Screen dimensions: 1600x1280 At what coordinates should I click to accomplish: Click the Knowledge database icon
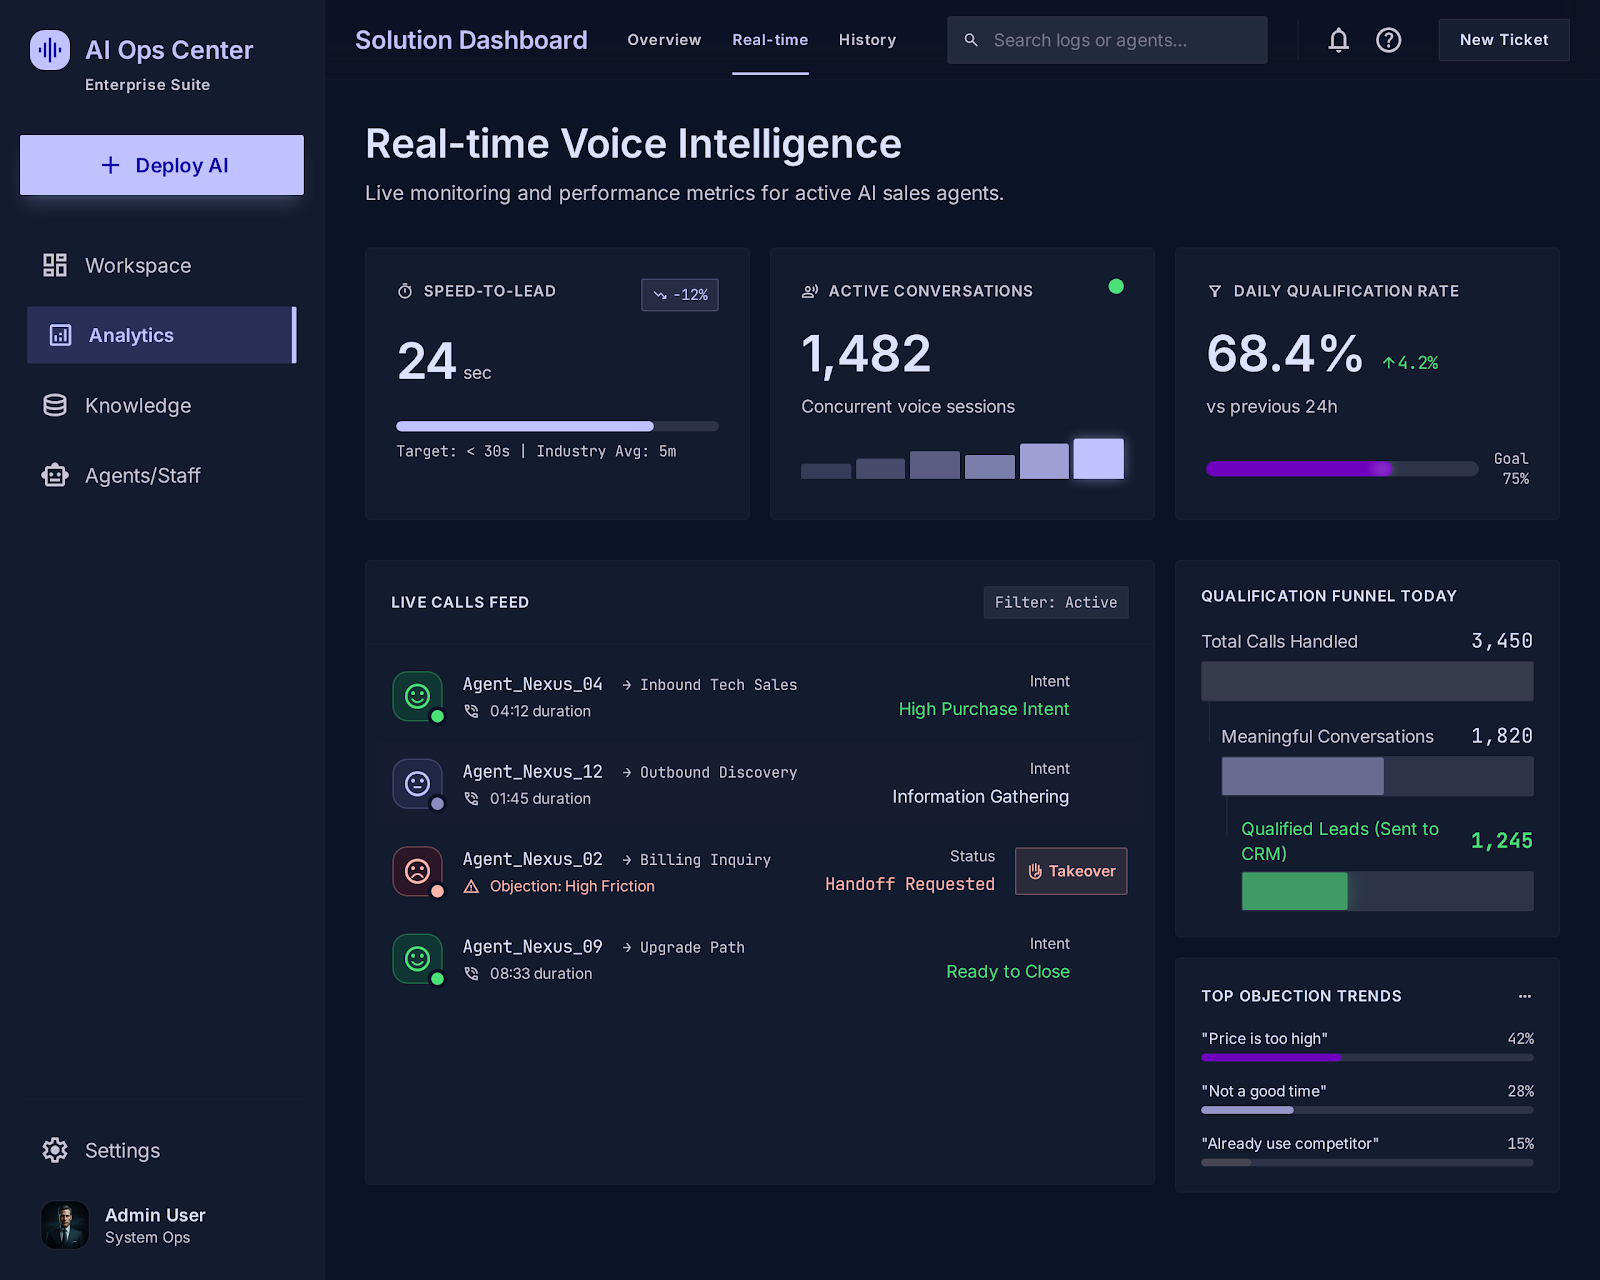(55, 405)
